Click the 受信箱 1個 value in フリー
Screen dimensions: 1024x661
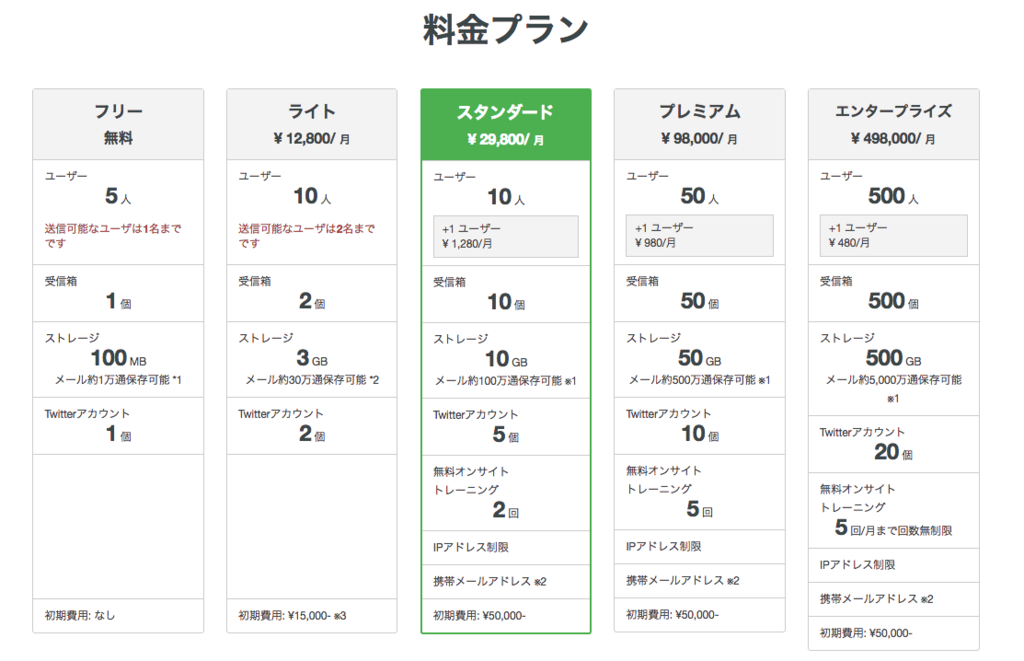(x=118, y=301)
